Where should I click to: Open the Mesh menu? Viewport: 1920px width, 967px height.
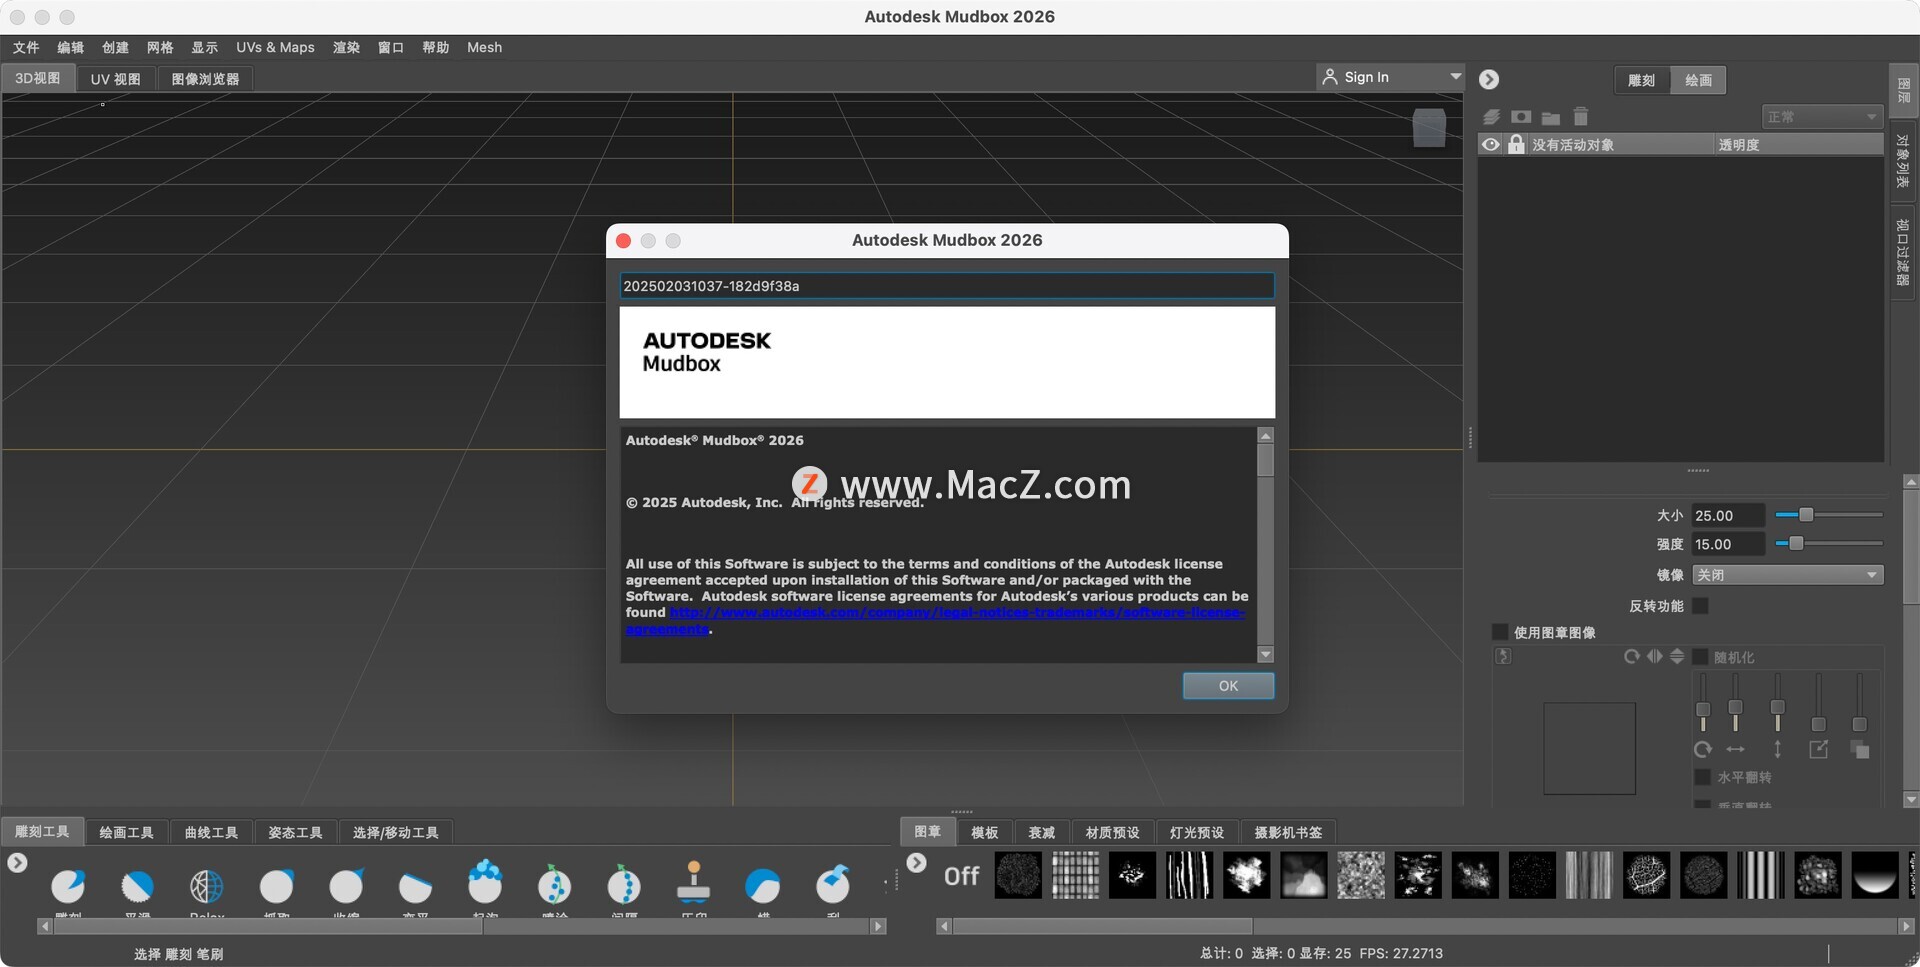coord(484,47)
